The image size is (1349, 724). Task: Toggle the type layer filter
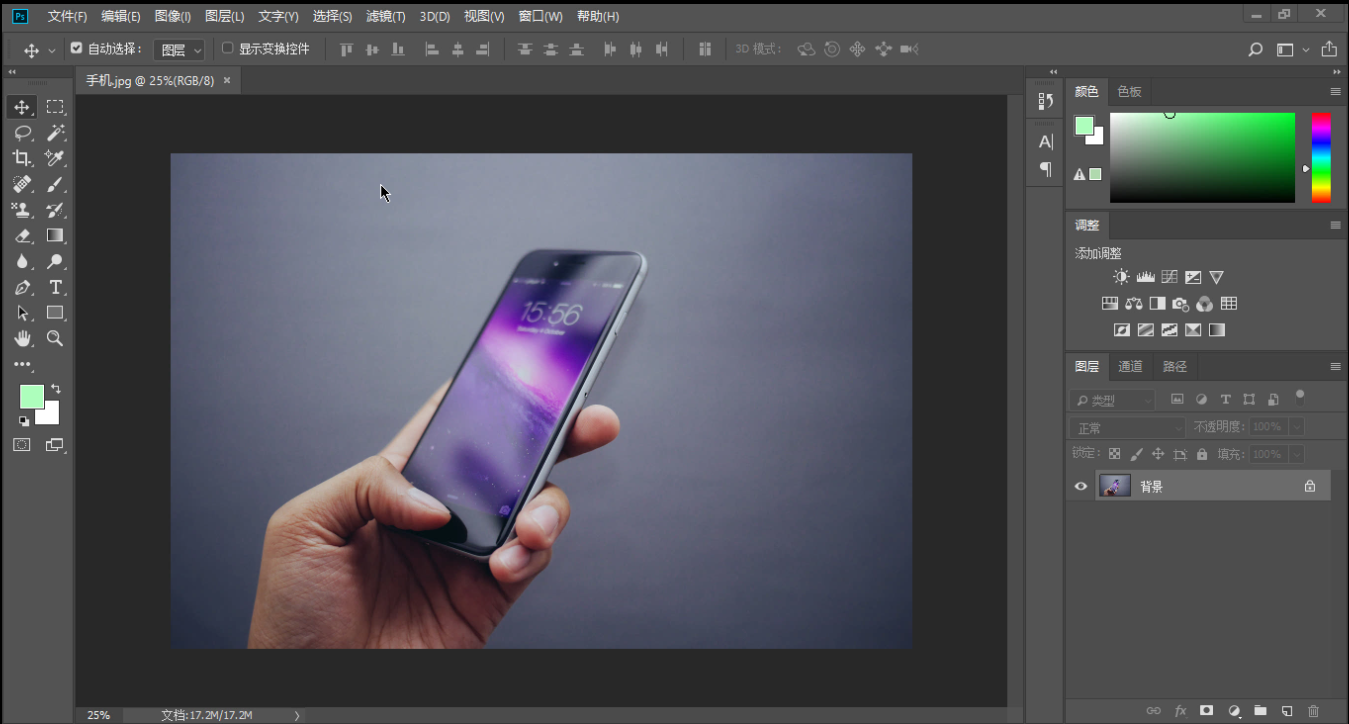click(x=1225, y=400)
